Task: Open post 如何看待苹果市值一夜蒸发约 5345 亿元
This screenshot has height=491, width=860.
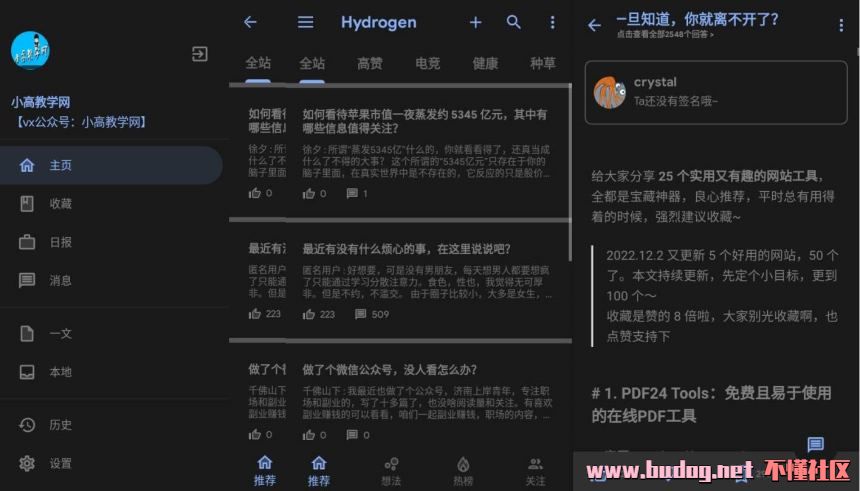Action: point(425,121)
